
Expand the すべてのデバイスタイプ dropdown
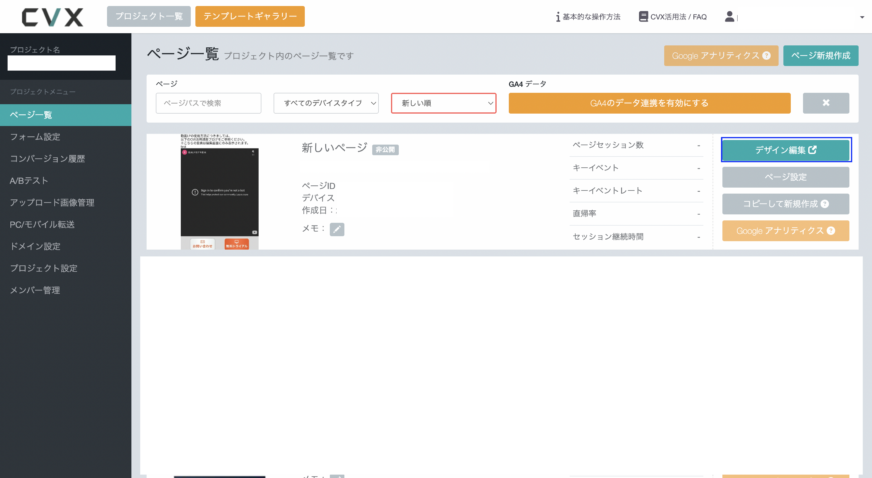point(326,103)
